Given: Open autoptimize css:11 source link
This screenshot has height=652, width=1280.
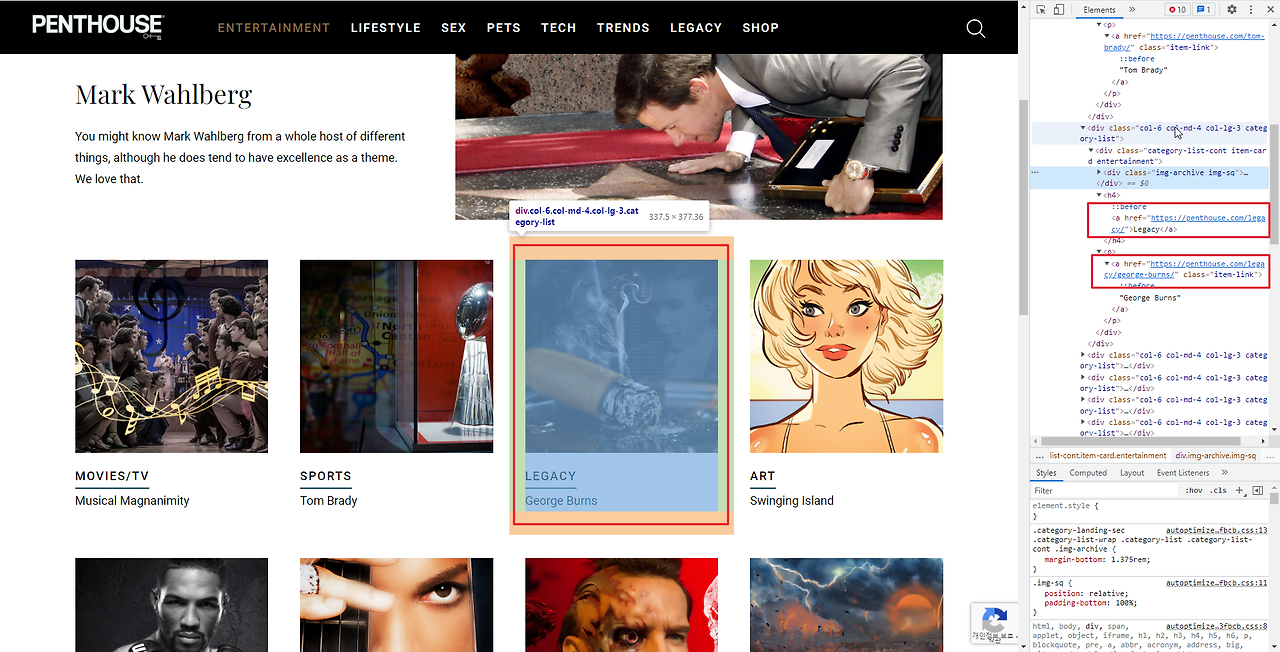Looking at the screenshot, I should [1217, 582].
